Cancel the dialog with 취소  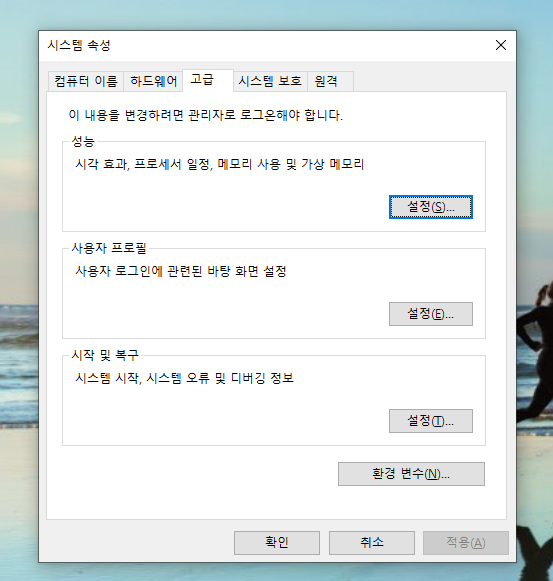point(372,543)
